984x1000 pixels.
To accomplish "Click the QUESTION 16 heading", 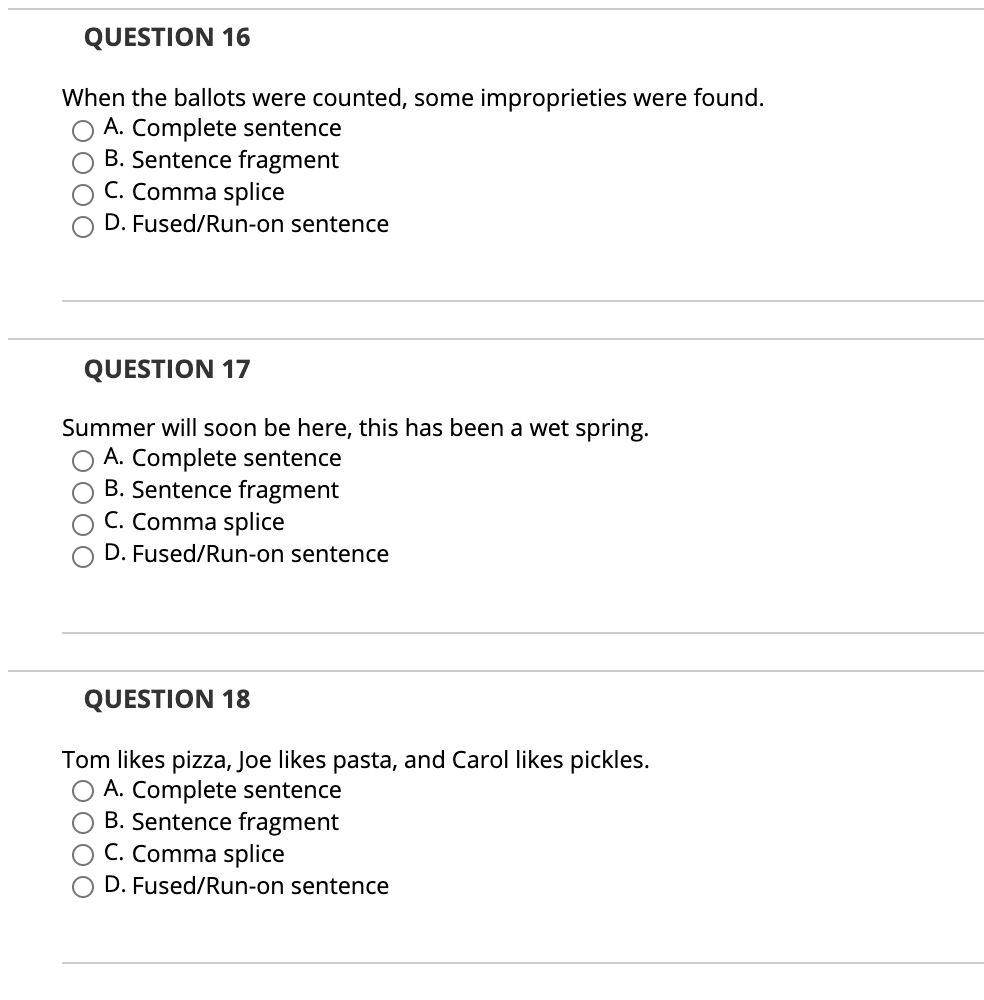I will coord(167,37).
